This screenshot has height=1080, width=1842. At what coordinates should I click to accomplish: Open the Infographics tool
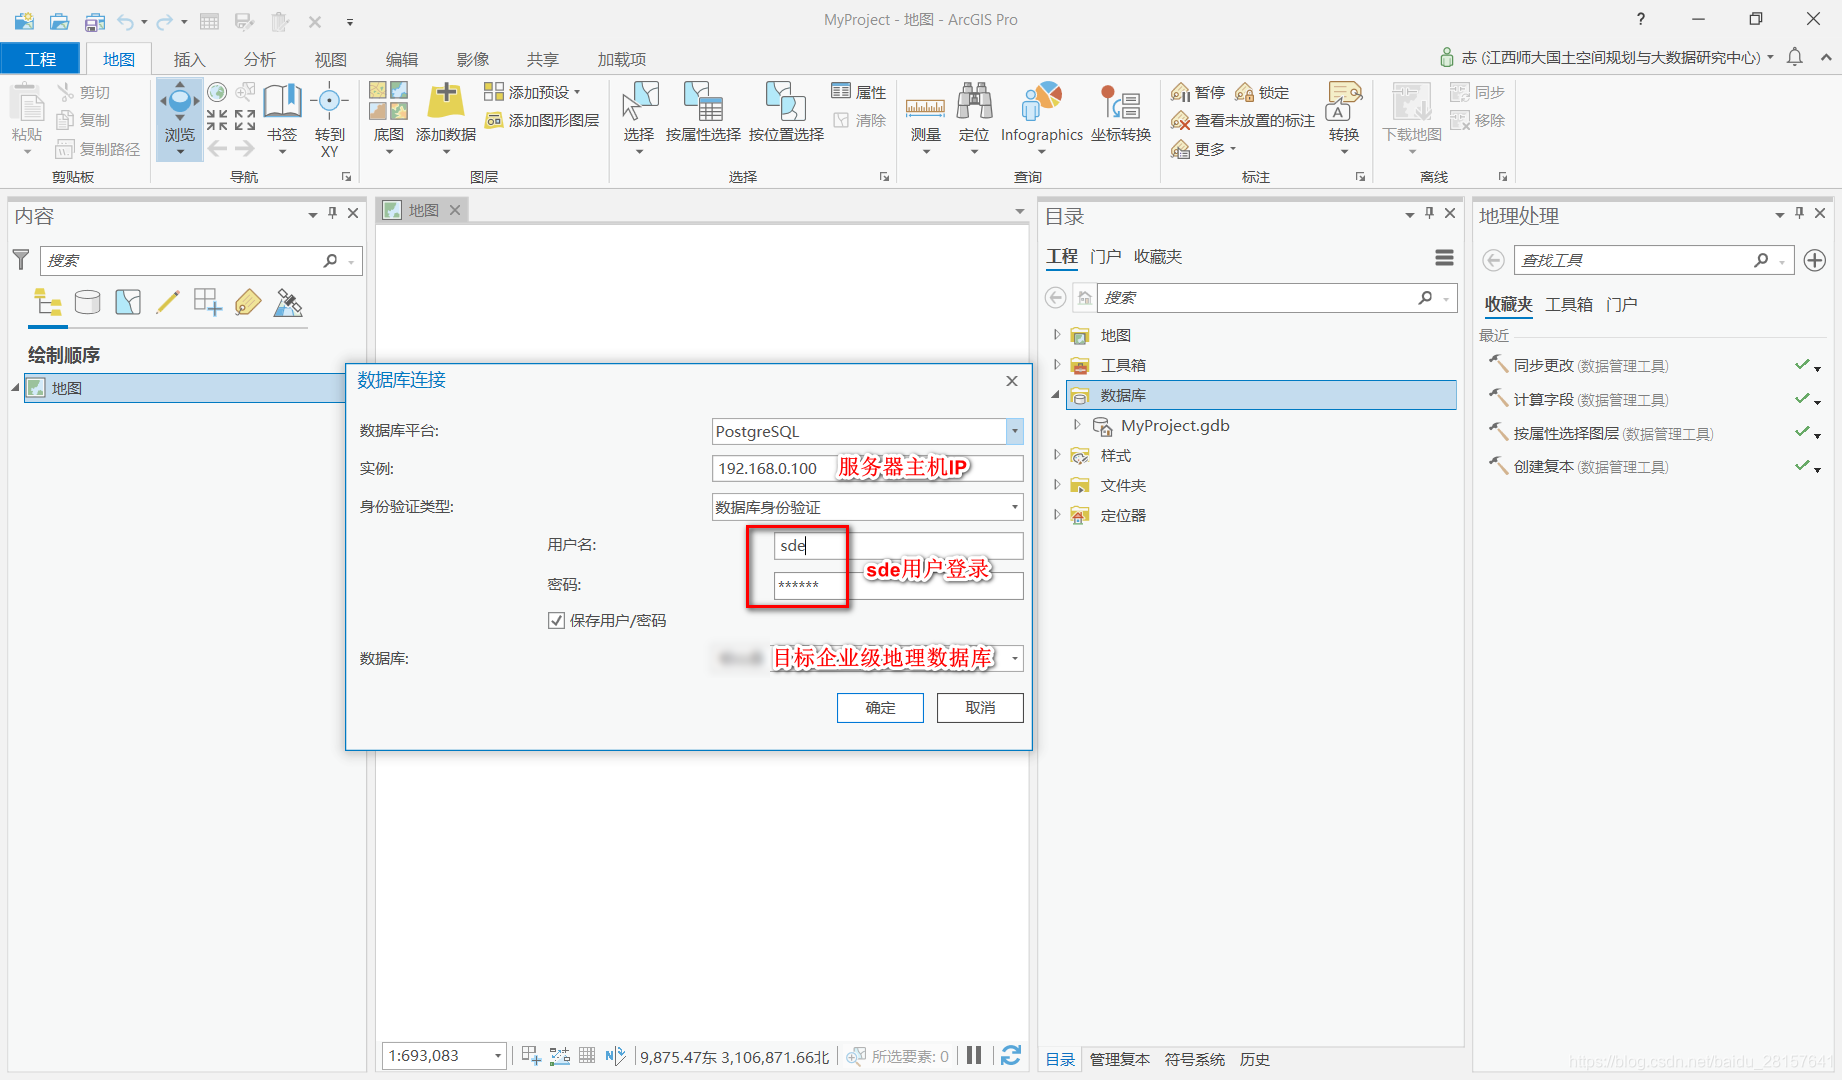[x=1042, y=118]
